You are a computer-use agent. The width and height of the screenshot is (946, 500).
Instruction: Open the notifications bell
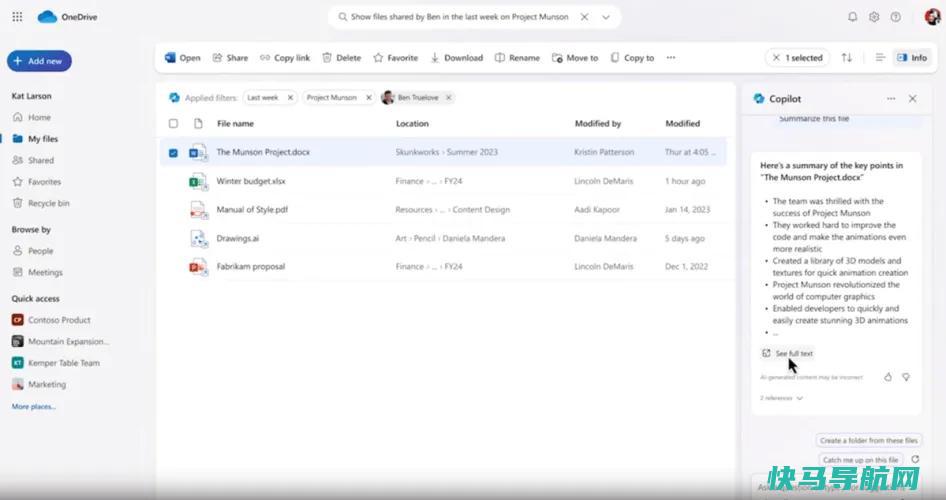(852, 17)
